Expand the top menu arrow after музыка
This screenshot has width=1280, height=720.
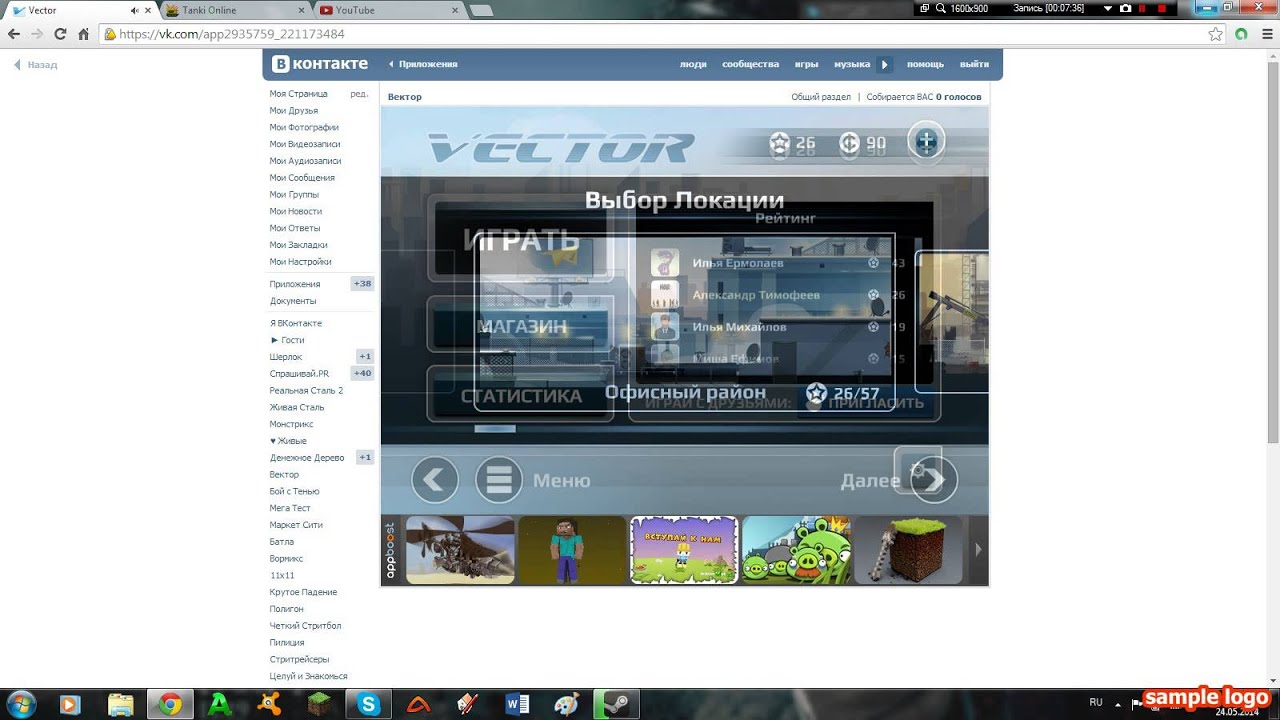[x=884, y=64]
